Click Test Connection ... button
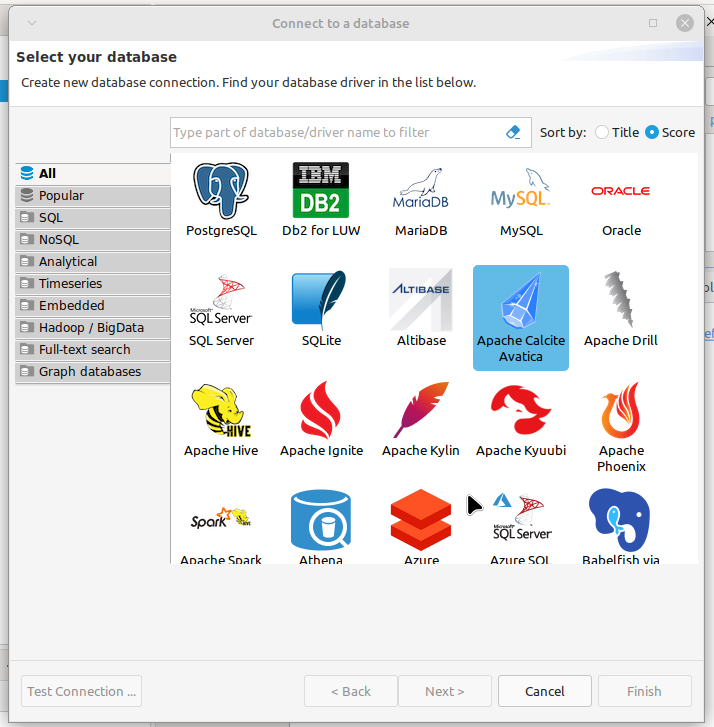The height and width of the screenshot is (727, 714). pos(82,691)
